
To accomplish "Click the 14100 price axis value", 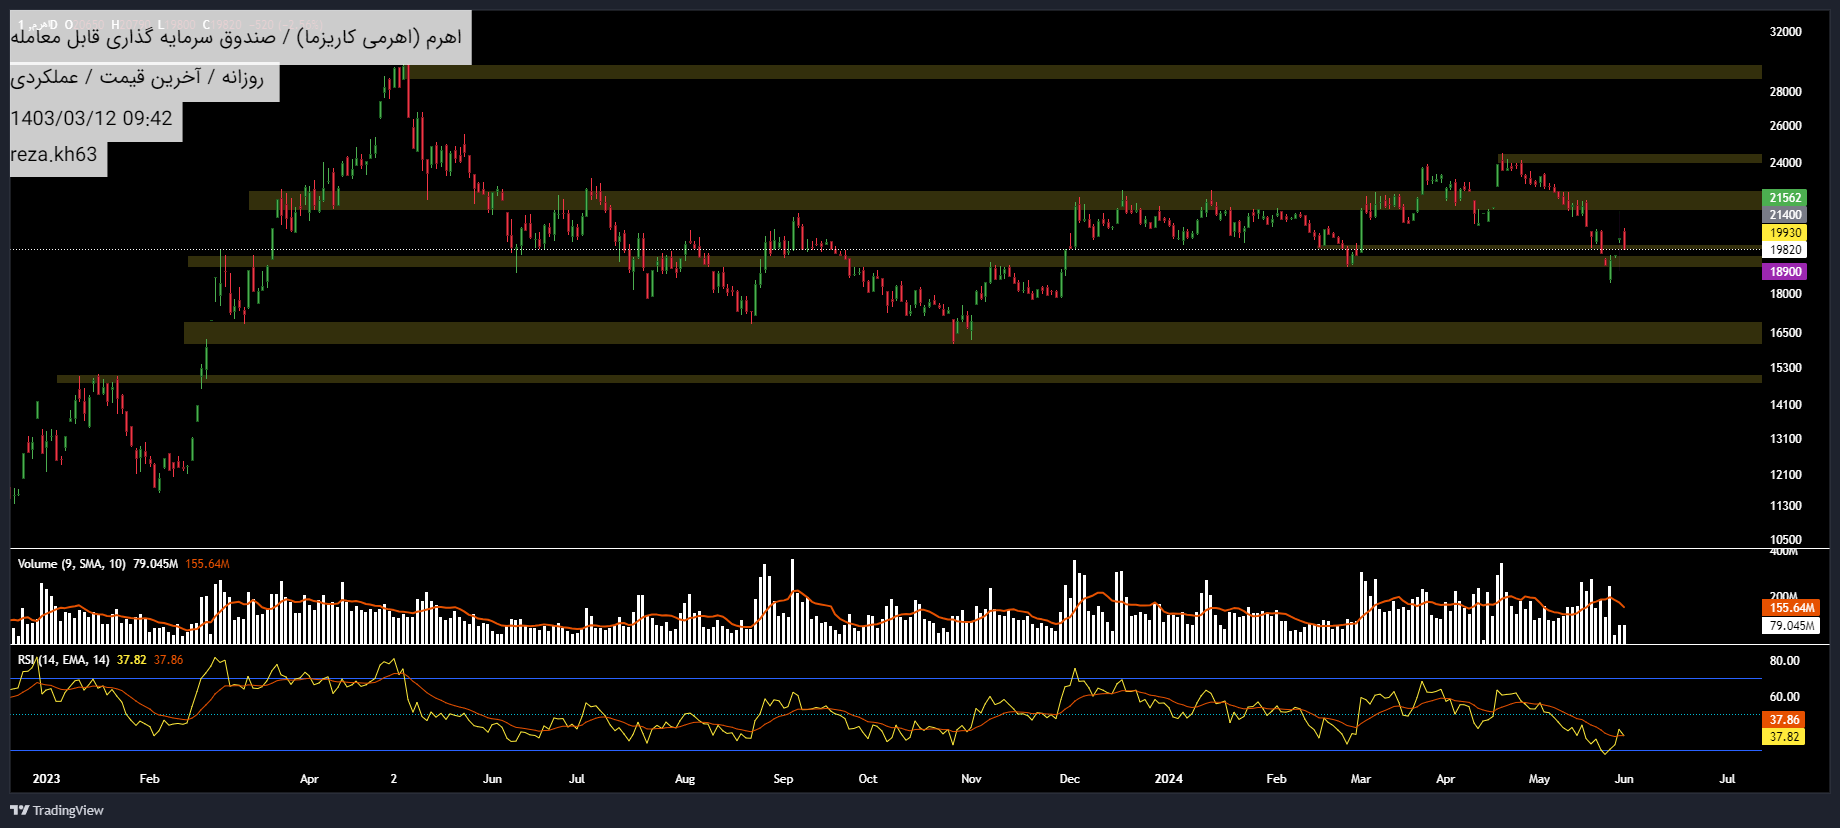I will click(1785, 405).
